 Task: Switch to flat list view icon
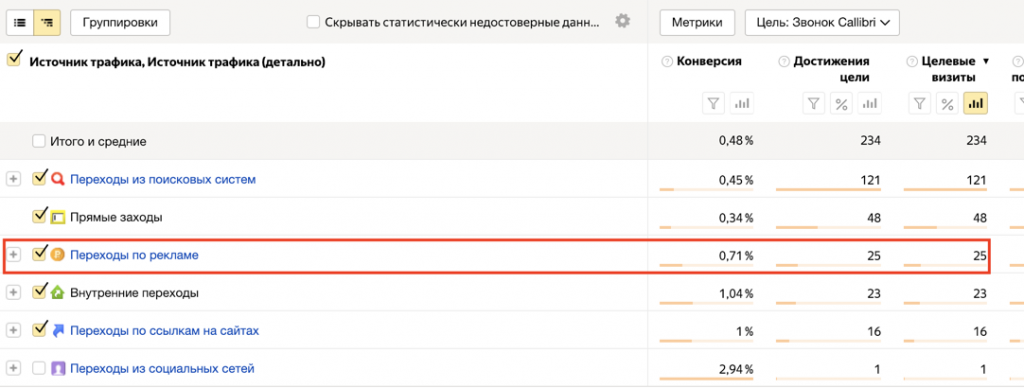pyautogui.click(x=20, y=22)
